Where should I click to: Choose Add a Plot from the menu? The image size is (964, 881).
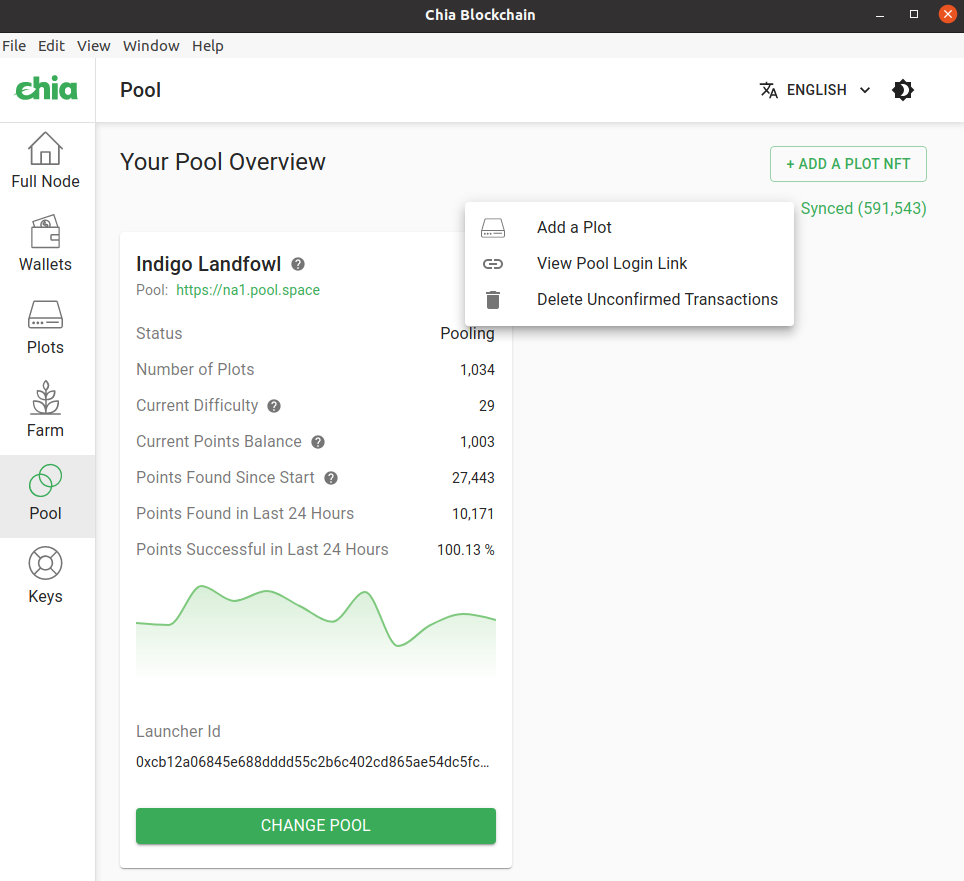pyautogui.click(x=629, y=227)
